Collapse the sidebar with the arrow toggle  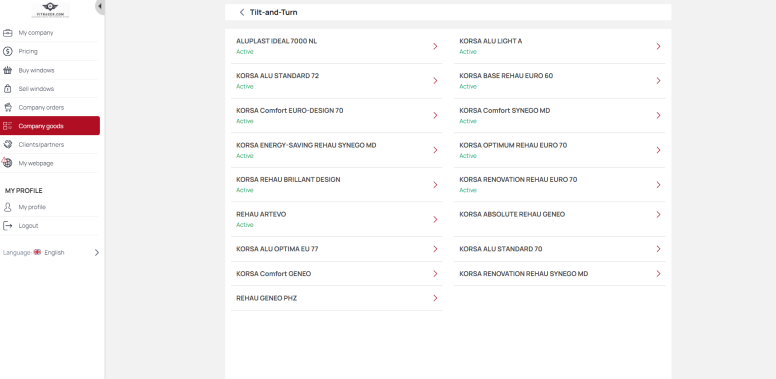click(99, 6)
